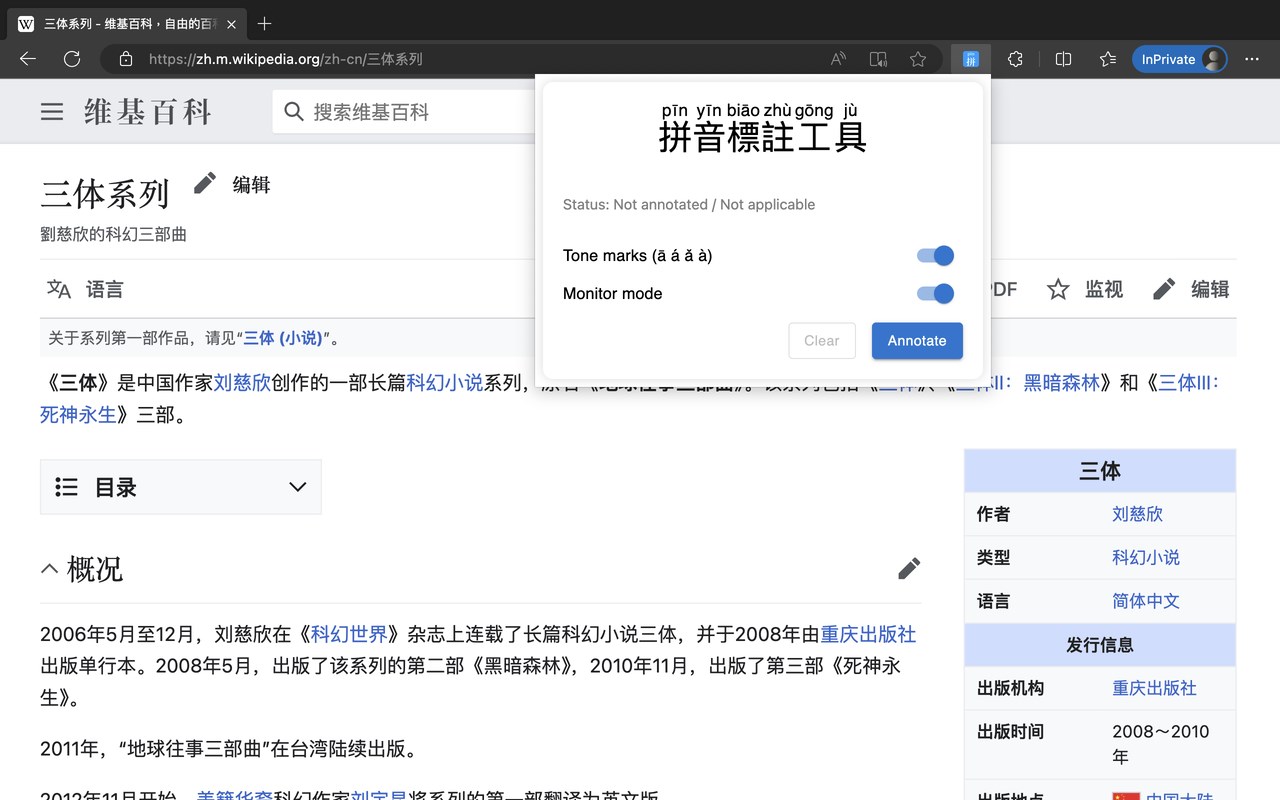Open a new tab with plus icon
1280x800 pixels.
tap(264, 23)
